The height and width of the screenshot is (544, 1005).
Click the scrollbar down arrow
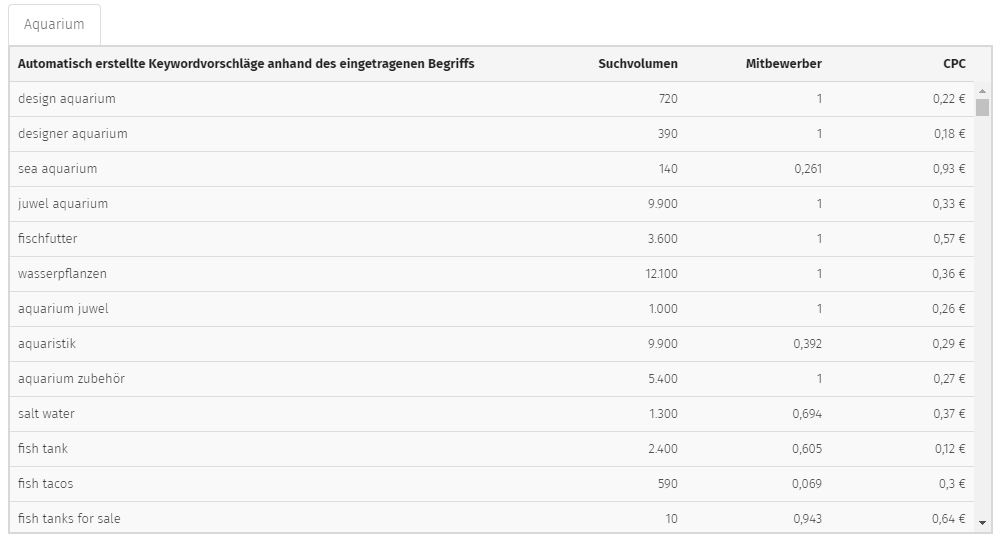[x=982, y=523]
